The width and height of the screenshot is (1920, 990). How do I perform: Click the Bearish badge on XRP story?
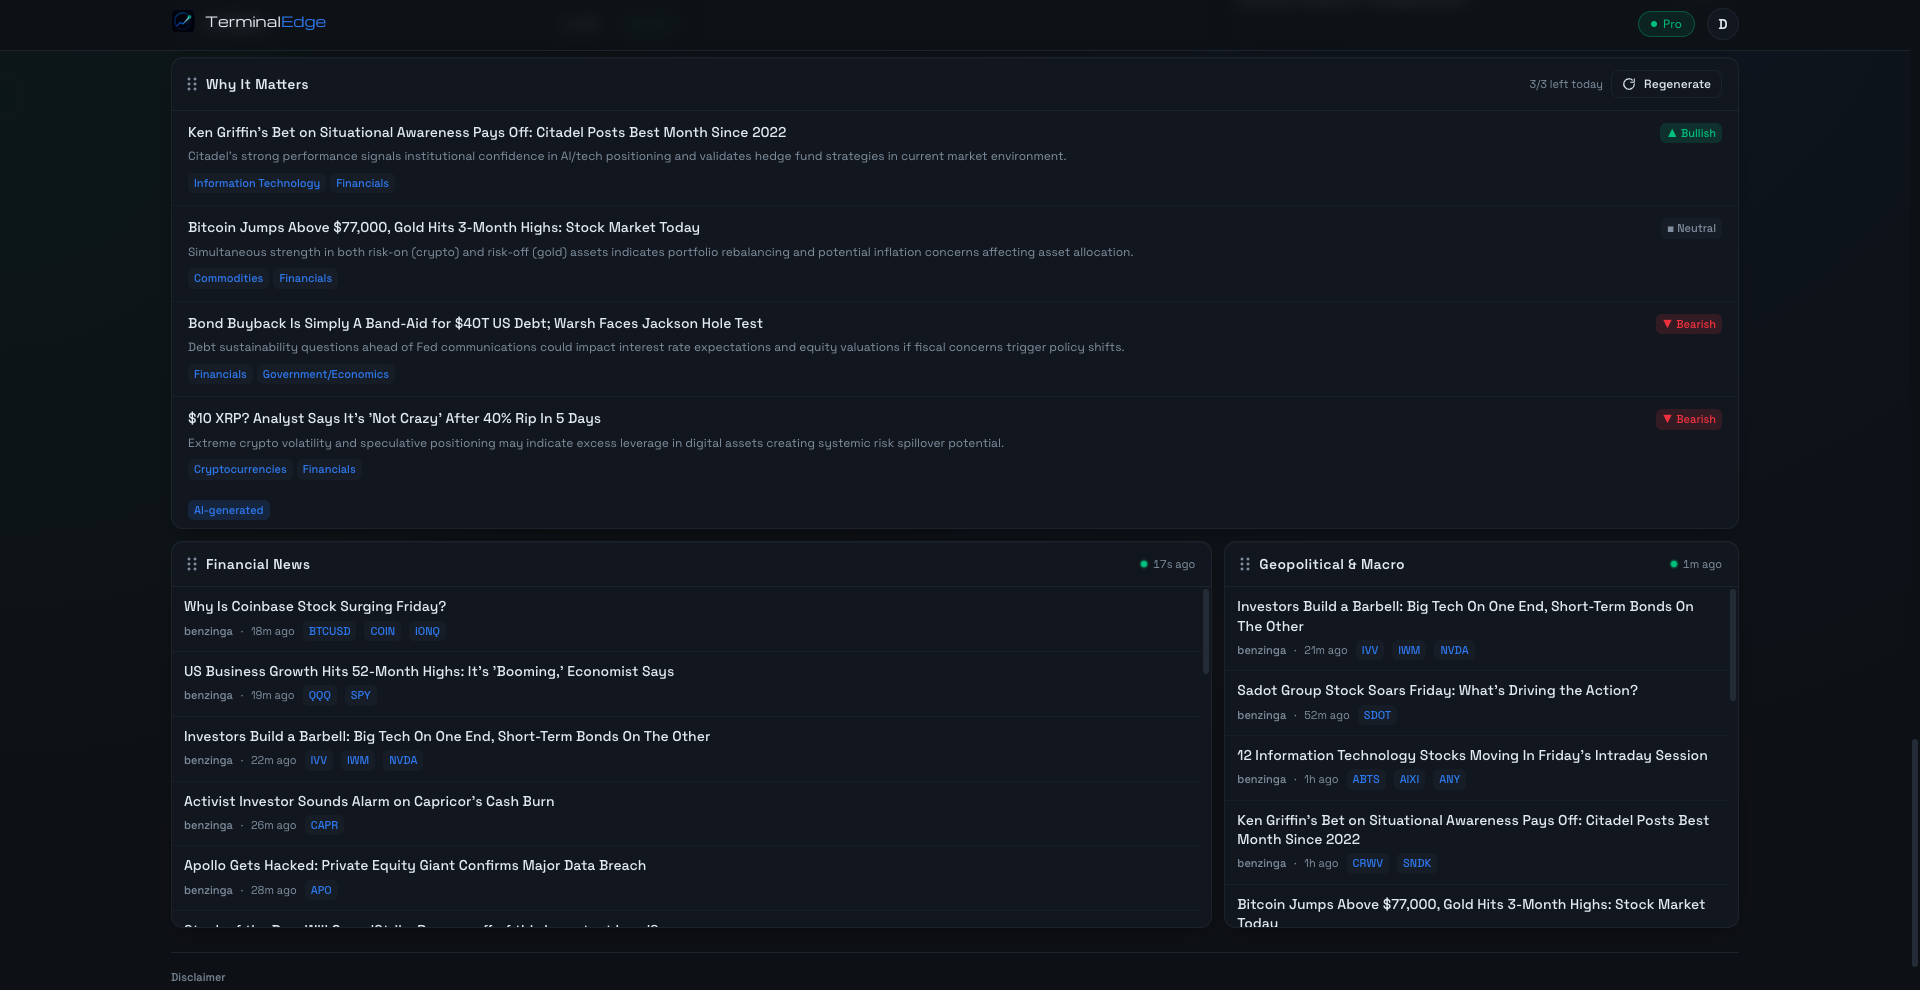point(1689,419)
